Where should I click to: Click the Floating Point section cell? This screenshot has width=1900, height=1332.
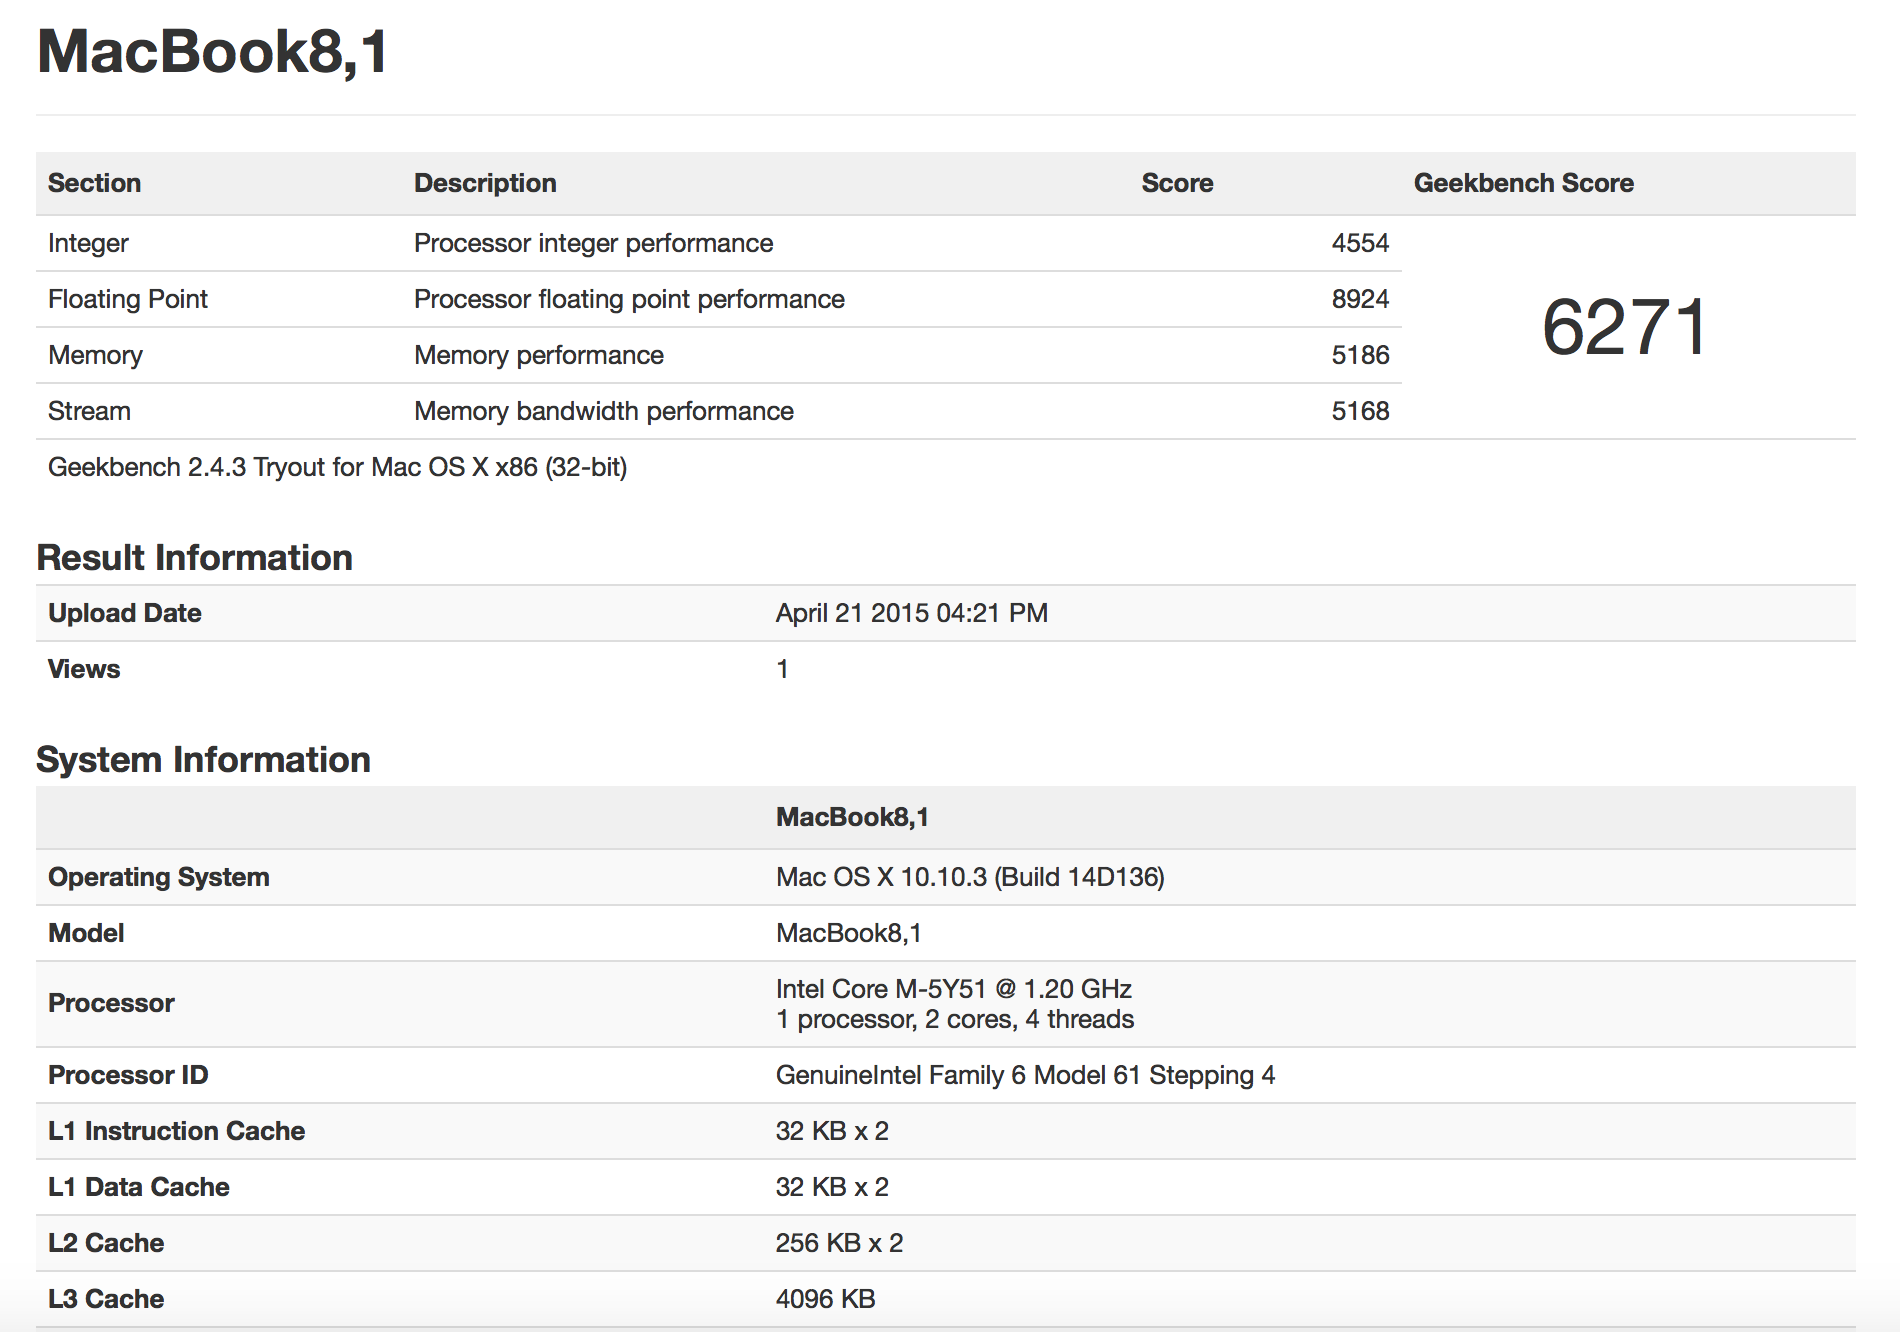pos(128,299)
